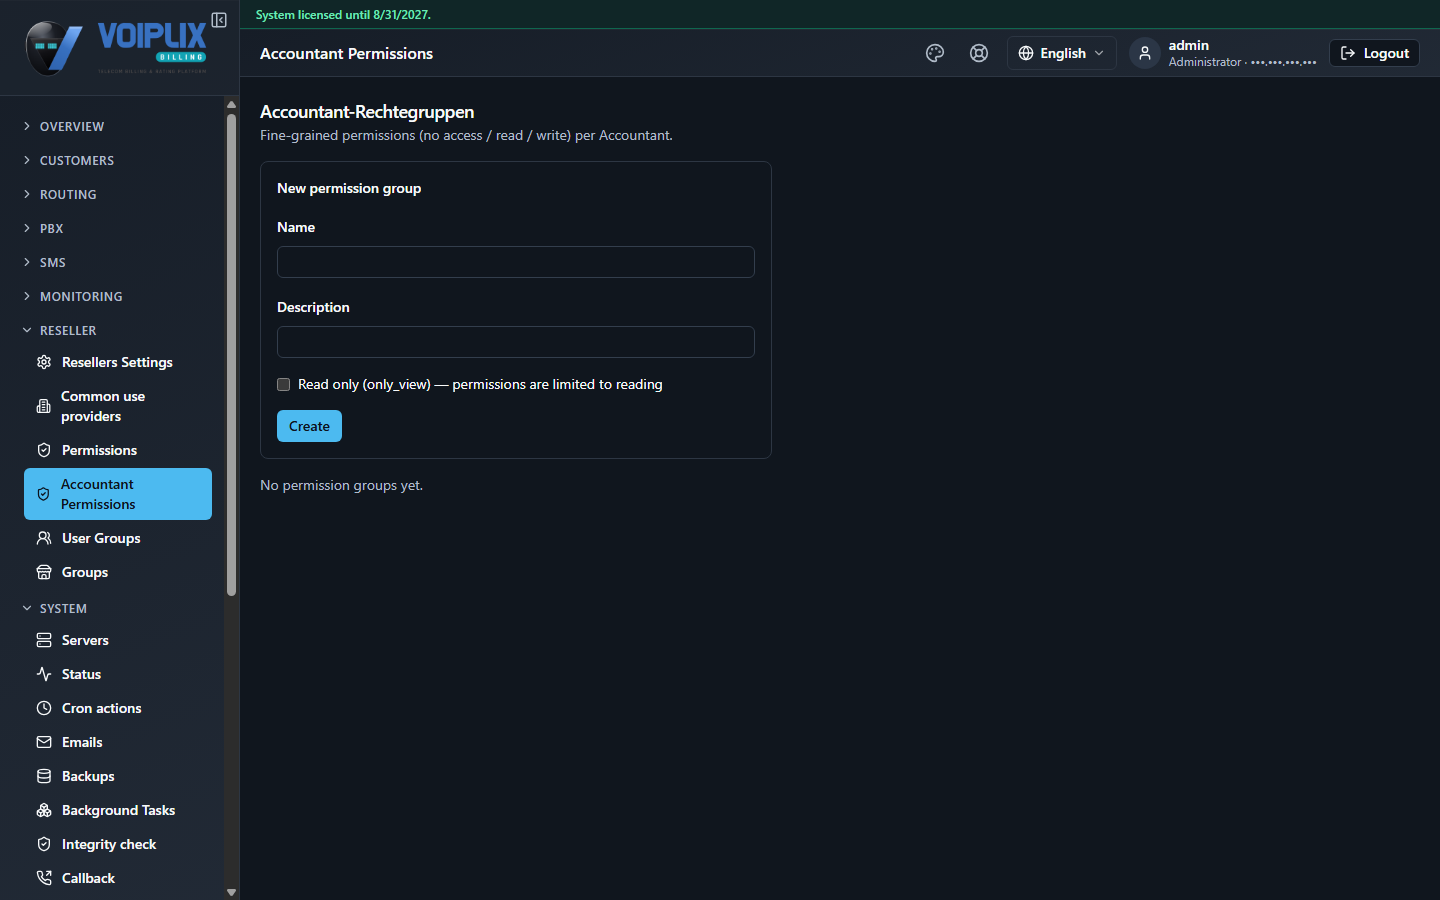Click the Accountant Permissions shield icon

(44, 494)
